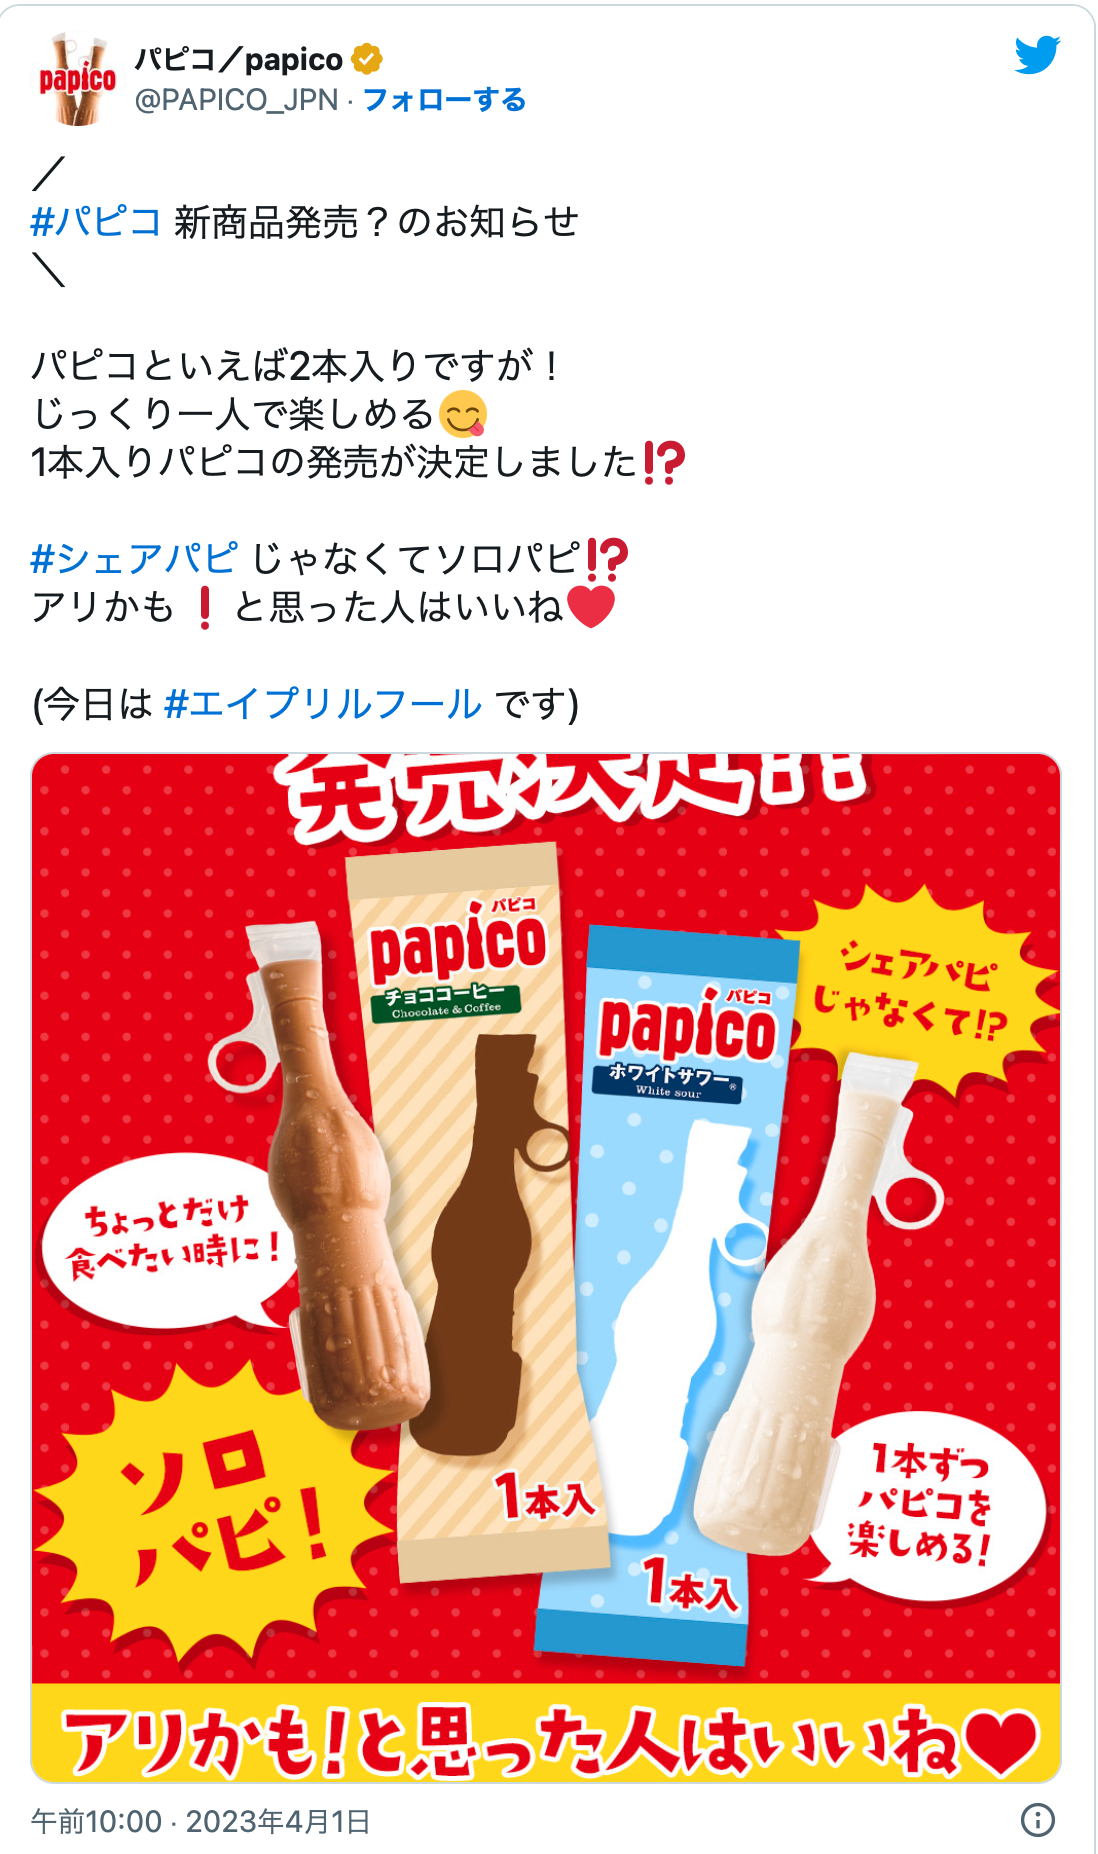Click the red heart emoji in tweet text

tap(591, 607)
